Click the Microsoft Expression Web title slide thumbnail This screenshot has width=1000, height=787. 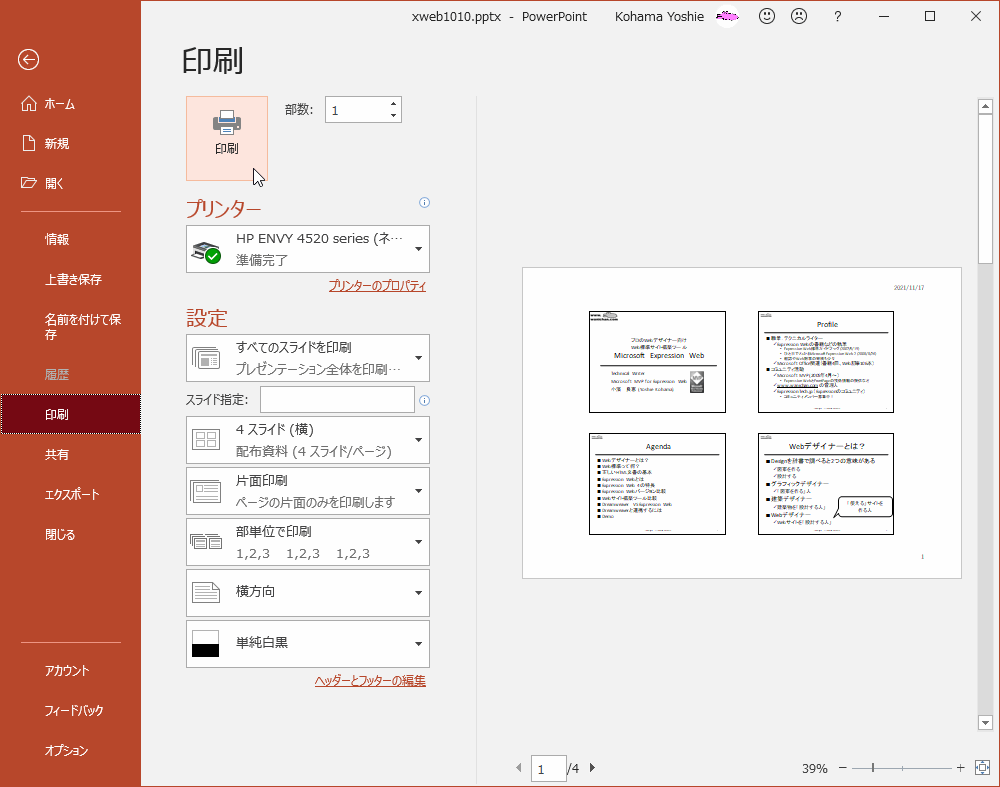click(x=658, y=362)
